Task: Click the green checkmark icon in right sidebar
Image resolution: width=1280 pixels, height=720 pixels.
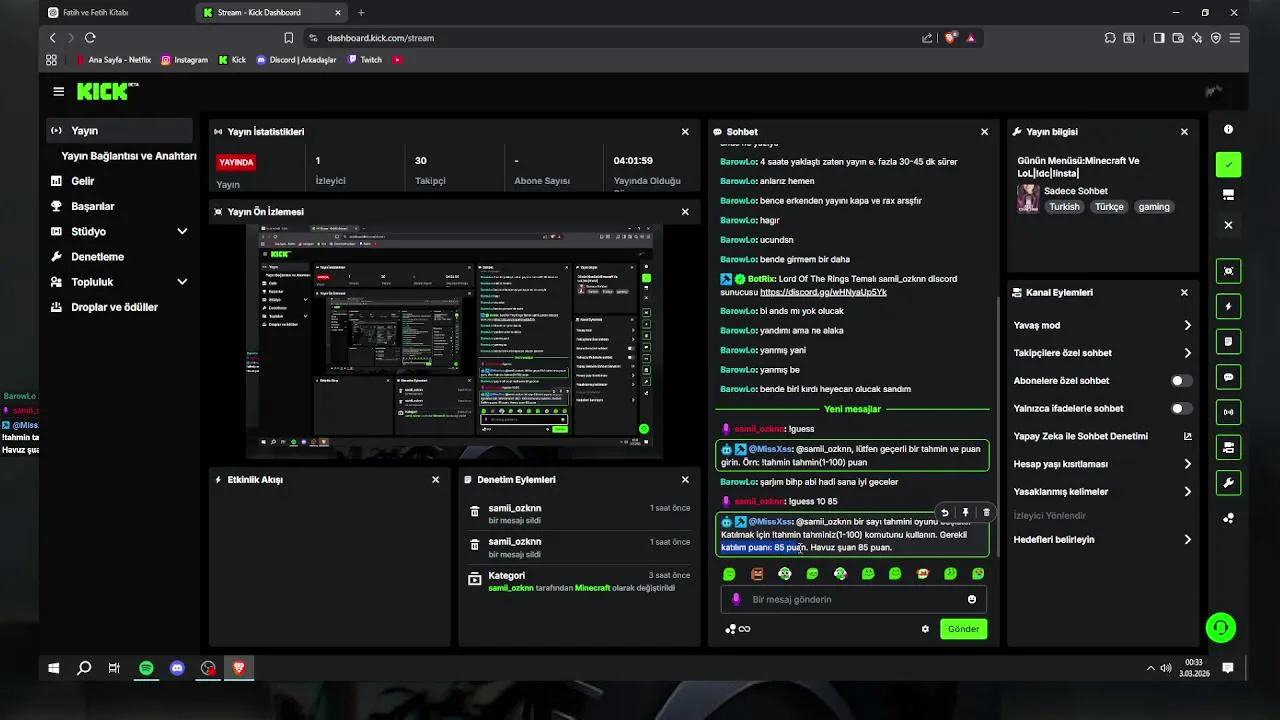Action: pyautogui.click(x=1228, y=165)
